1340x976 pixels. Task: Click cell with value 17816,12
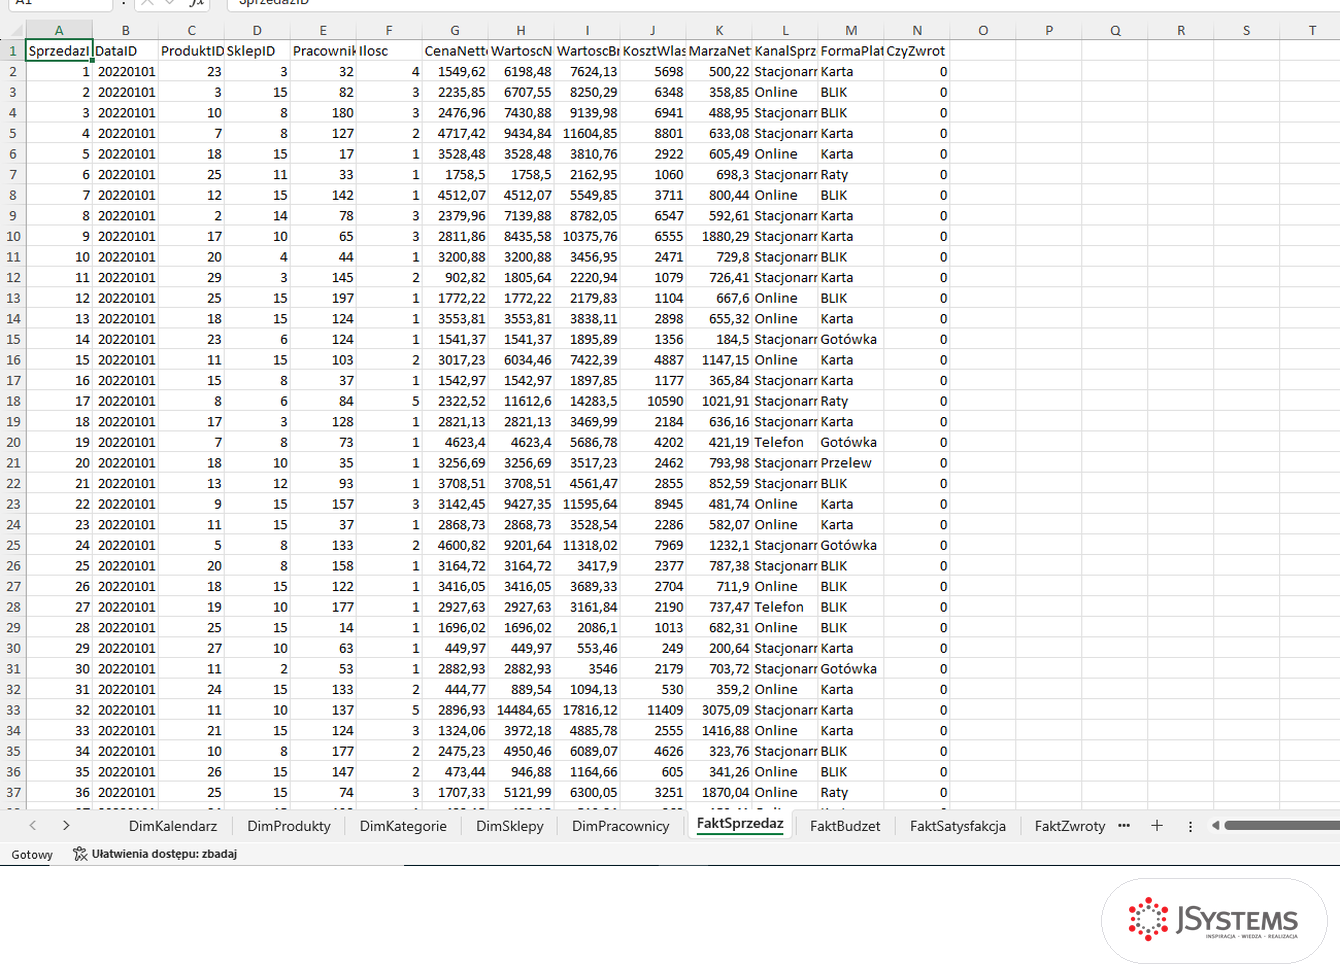[587, 710]
